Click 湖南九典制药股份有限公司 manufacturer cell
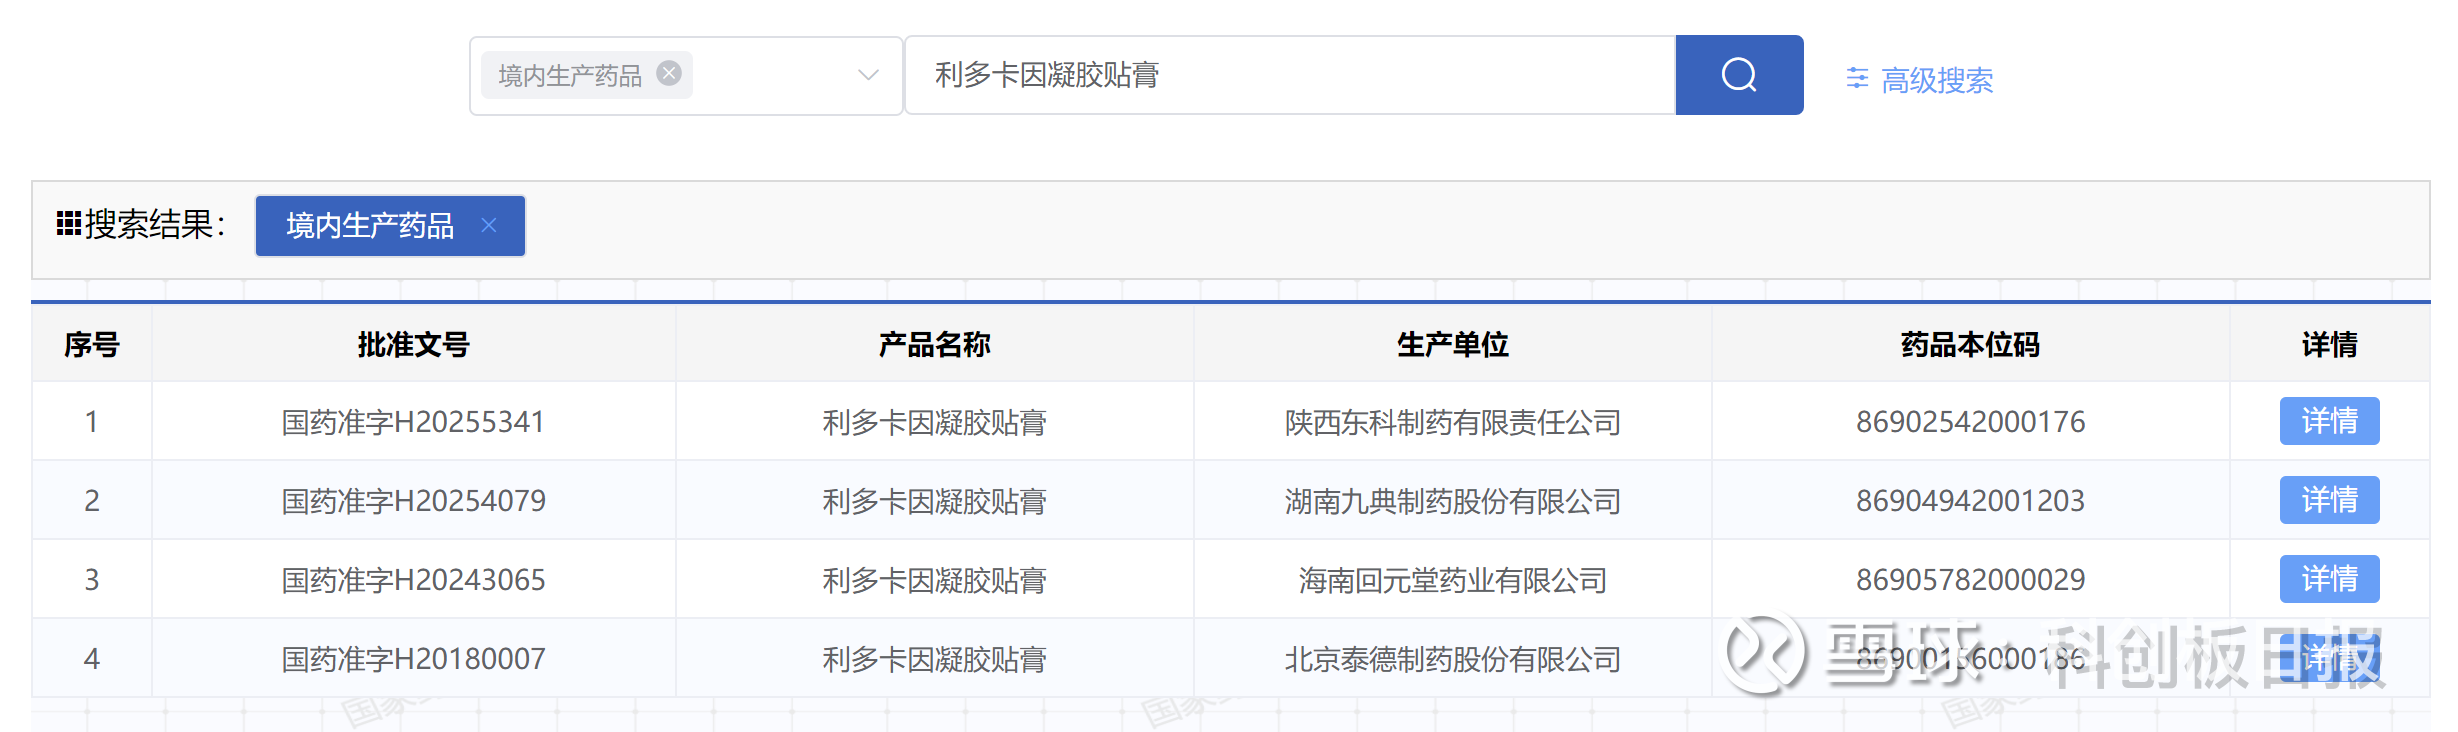This screenshot has width=2458, height=732. tap(1452, 501)
